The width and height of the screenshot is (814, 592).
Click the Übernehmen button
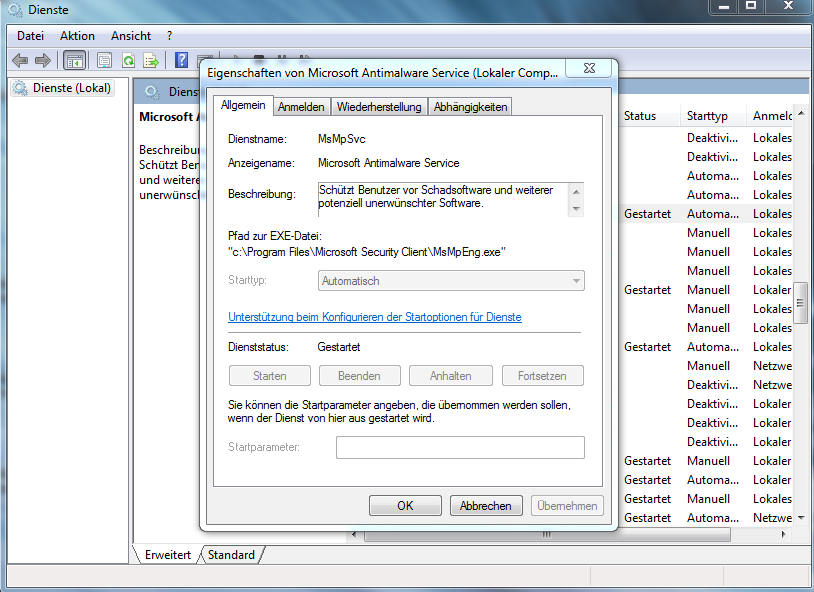[567, 505]
